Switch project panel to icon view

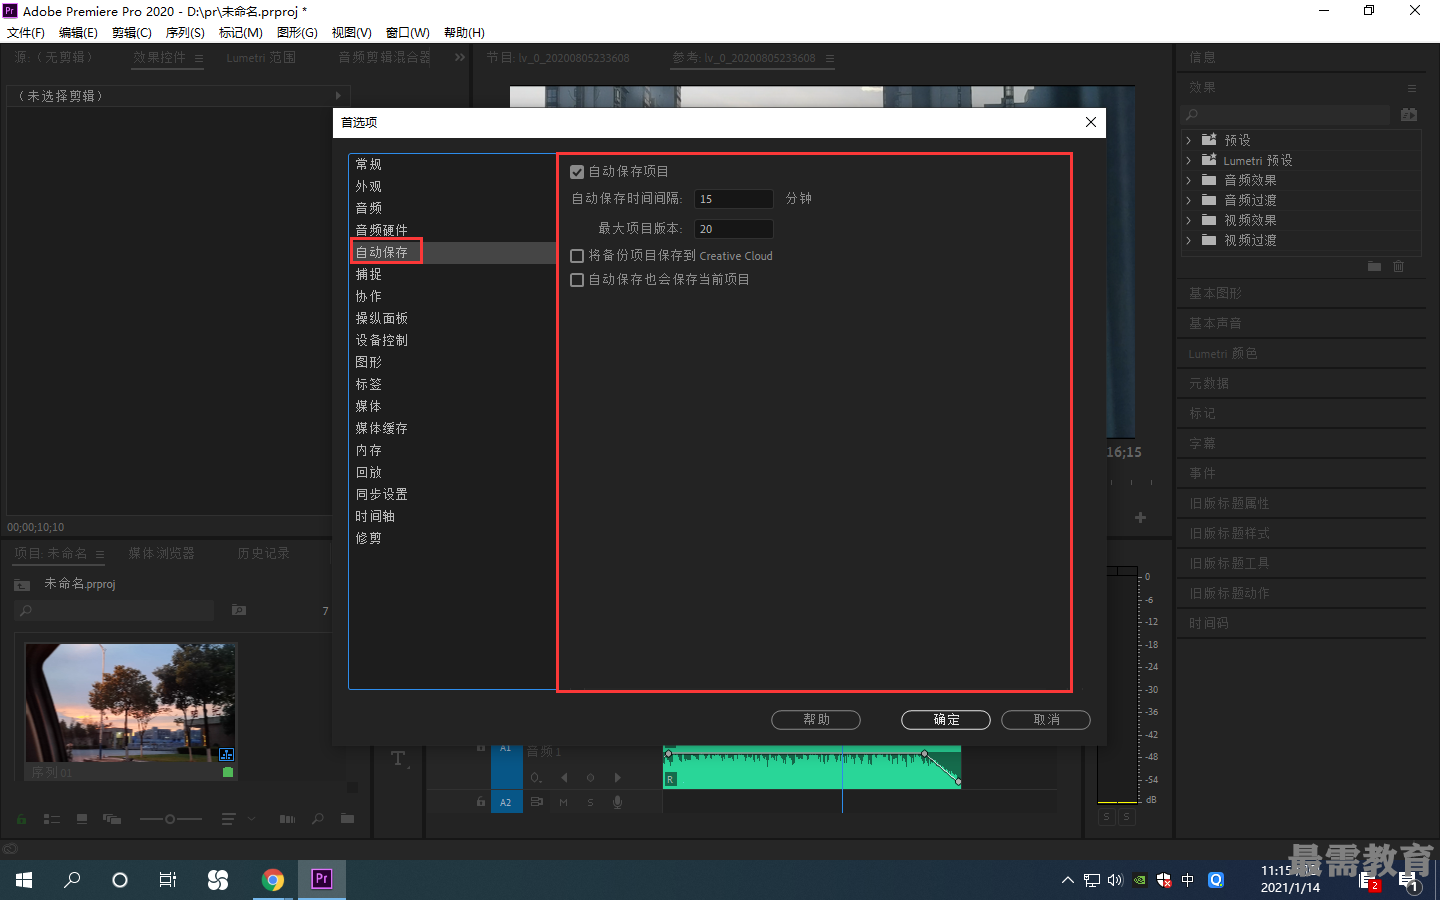pos(82,819)
